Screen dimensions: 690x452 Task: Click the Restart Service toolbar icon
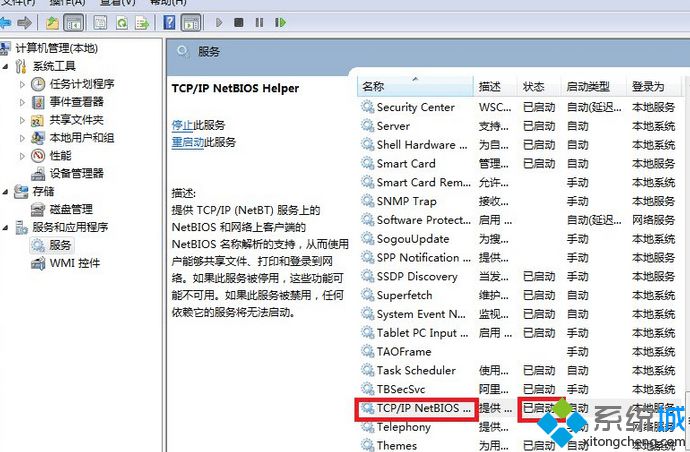coord(280,21)
